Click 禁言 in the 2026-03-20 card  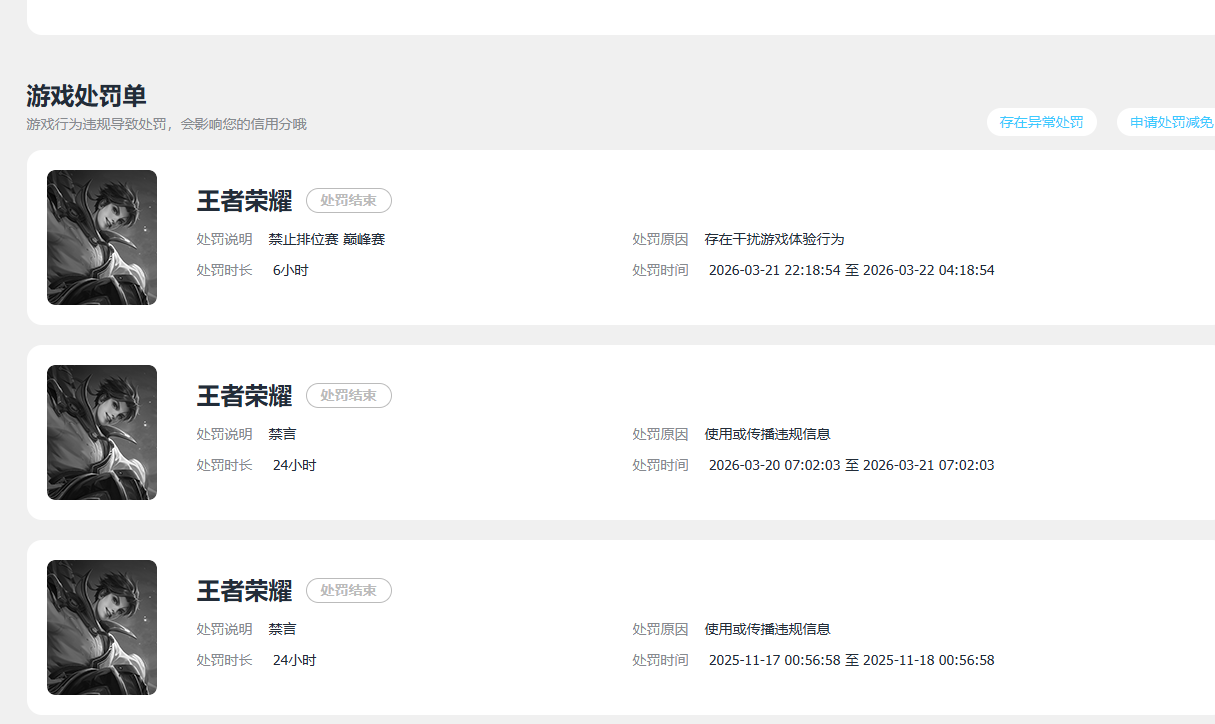(x=282, y=434)
